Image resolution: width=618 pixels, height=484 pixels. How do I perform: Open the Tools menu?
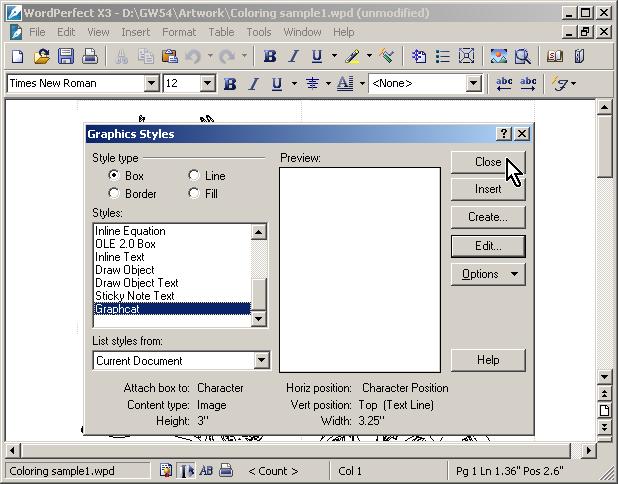(259, 32)
